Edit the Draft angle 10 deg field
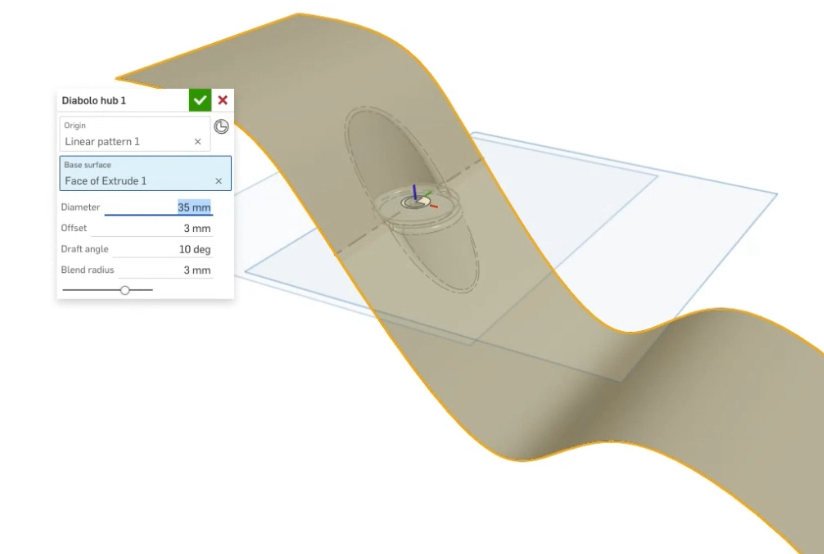Screen dimensions: 824x554 click(x=163, y=250)
